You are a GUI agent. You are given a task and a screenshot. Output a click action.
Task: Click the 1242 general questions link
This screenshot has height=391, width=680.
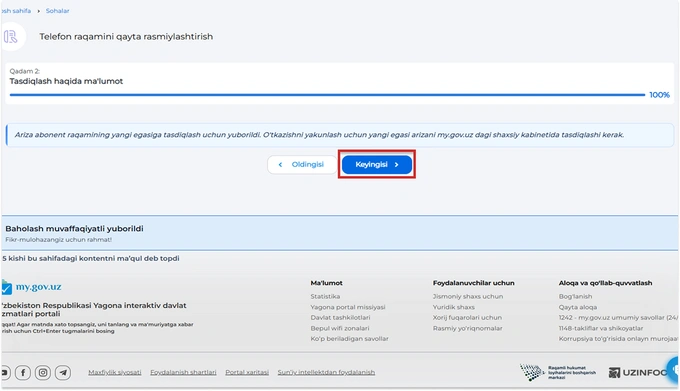[x=618, y=317]
